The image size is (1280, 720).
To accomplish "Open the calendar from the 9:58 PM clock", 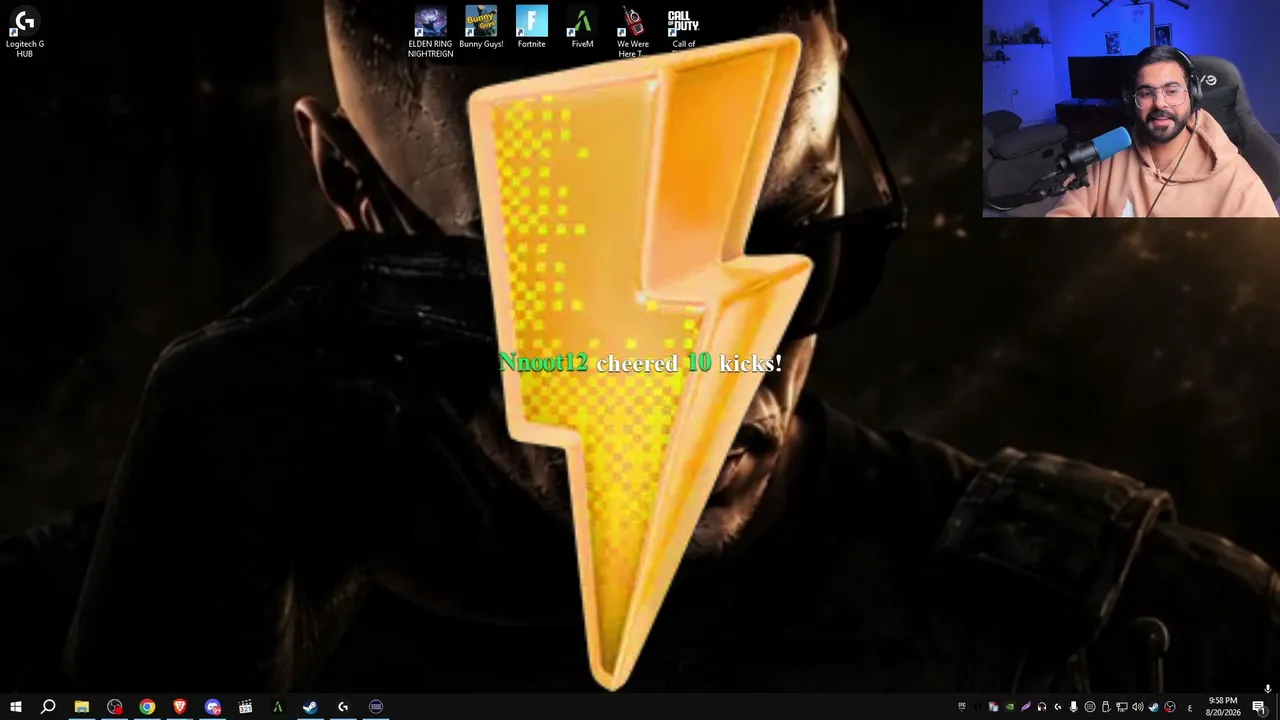I will pos(1222,707).
